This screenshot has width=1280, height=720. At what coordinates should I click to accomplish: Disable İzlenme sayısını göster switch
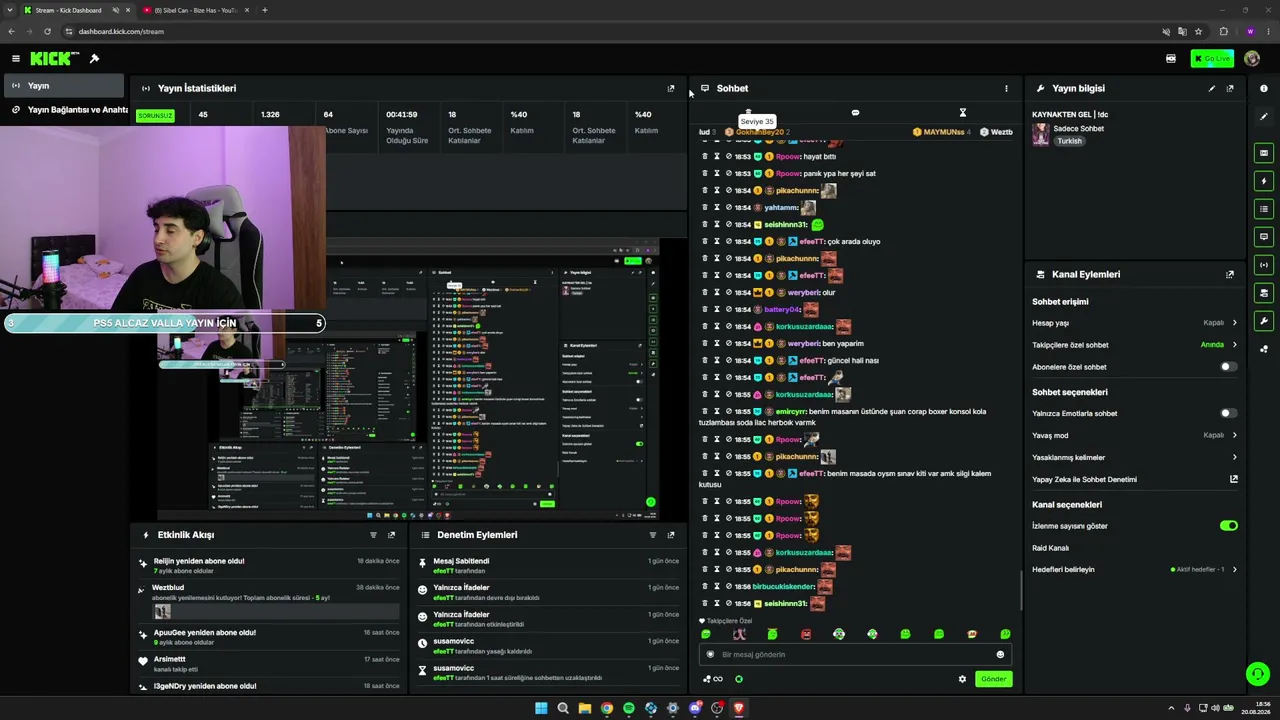point(1228,526)
